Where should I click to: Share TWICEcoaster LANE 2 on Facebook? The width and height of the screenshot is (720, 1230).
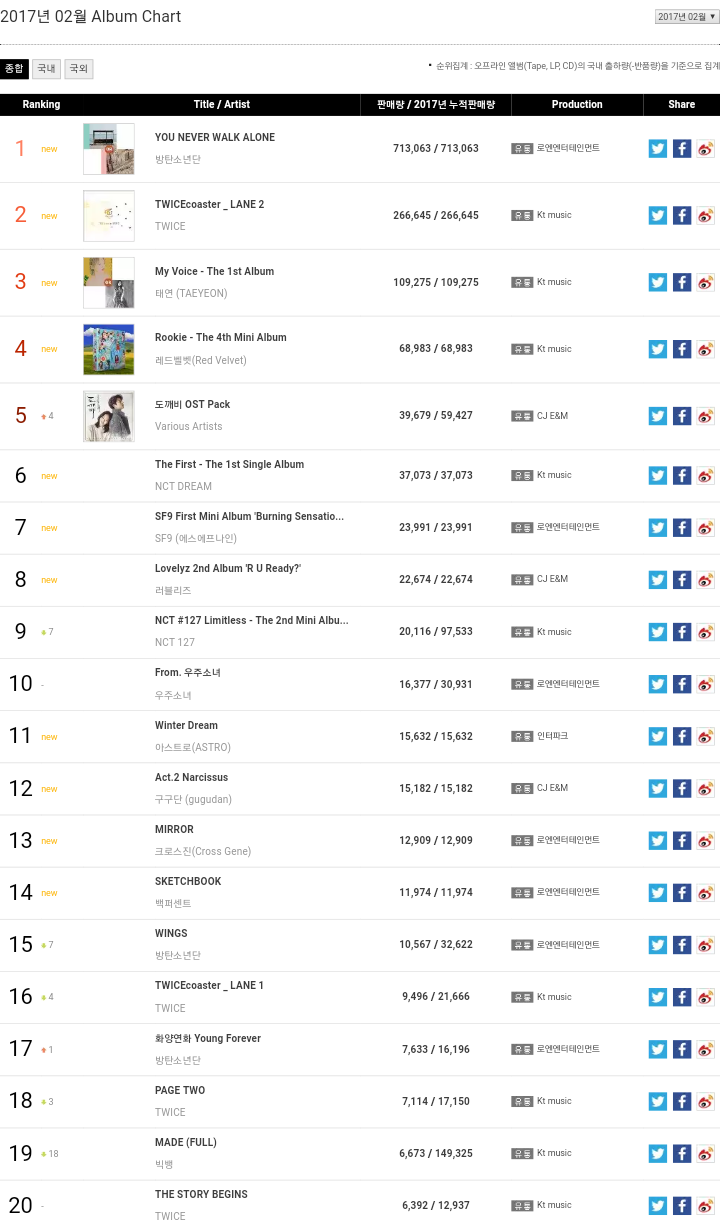(x=681, y=215)
